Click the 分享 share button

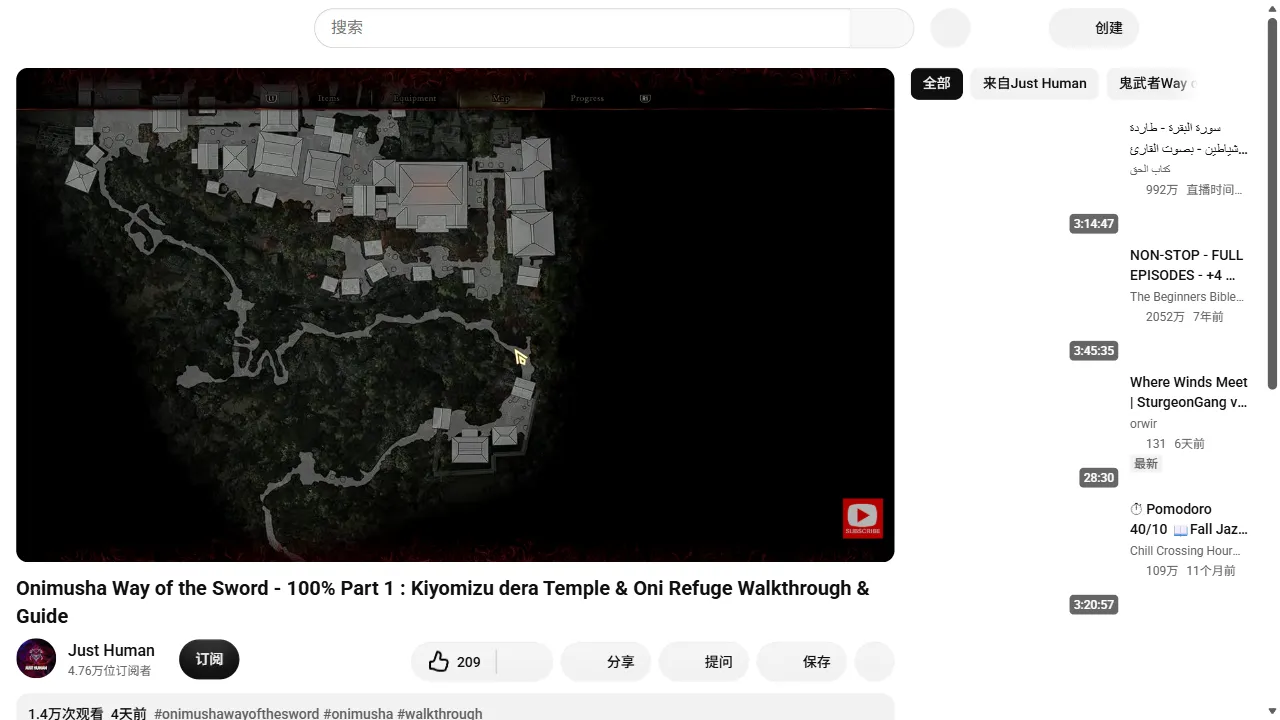[x=606, y=662]
